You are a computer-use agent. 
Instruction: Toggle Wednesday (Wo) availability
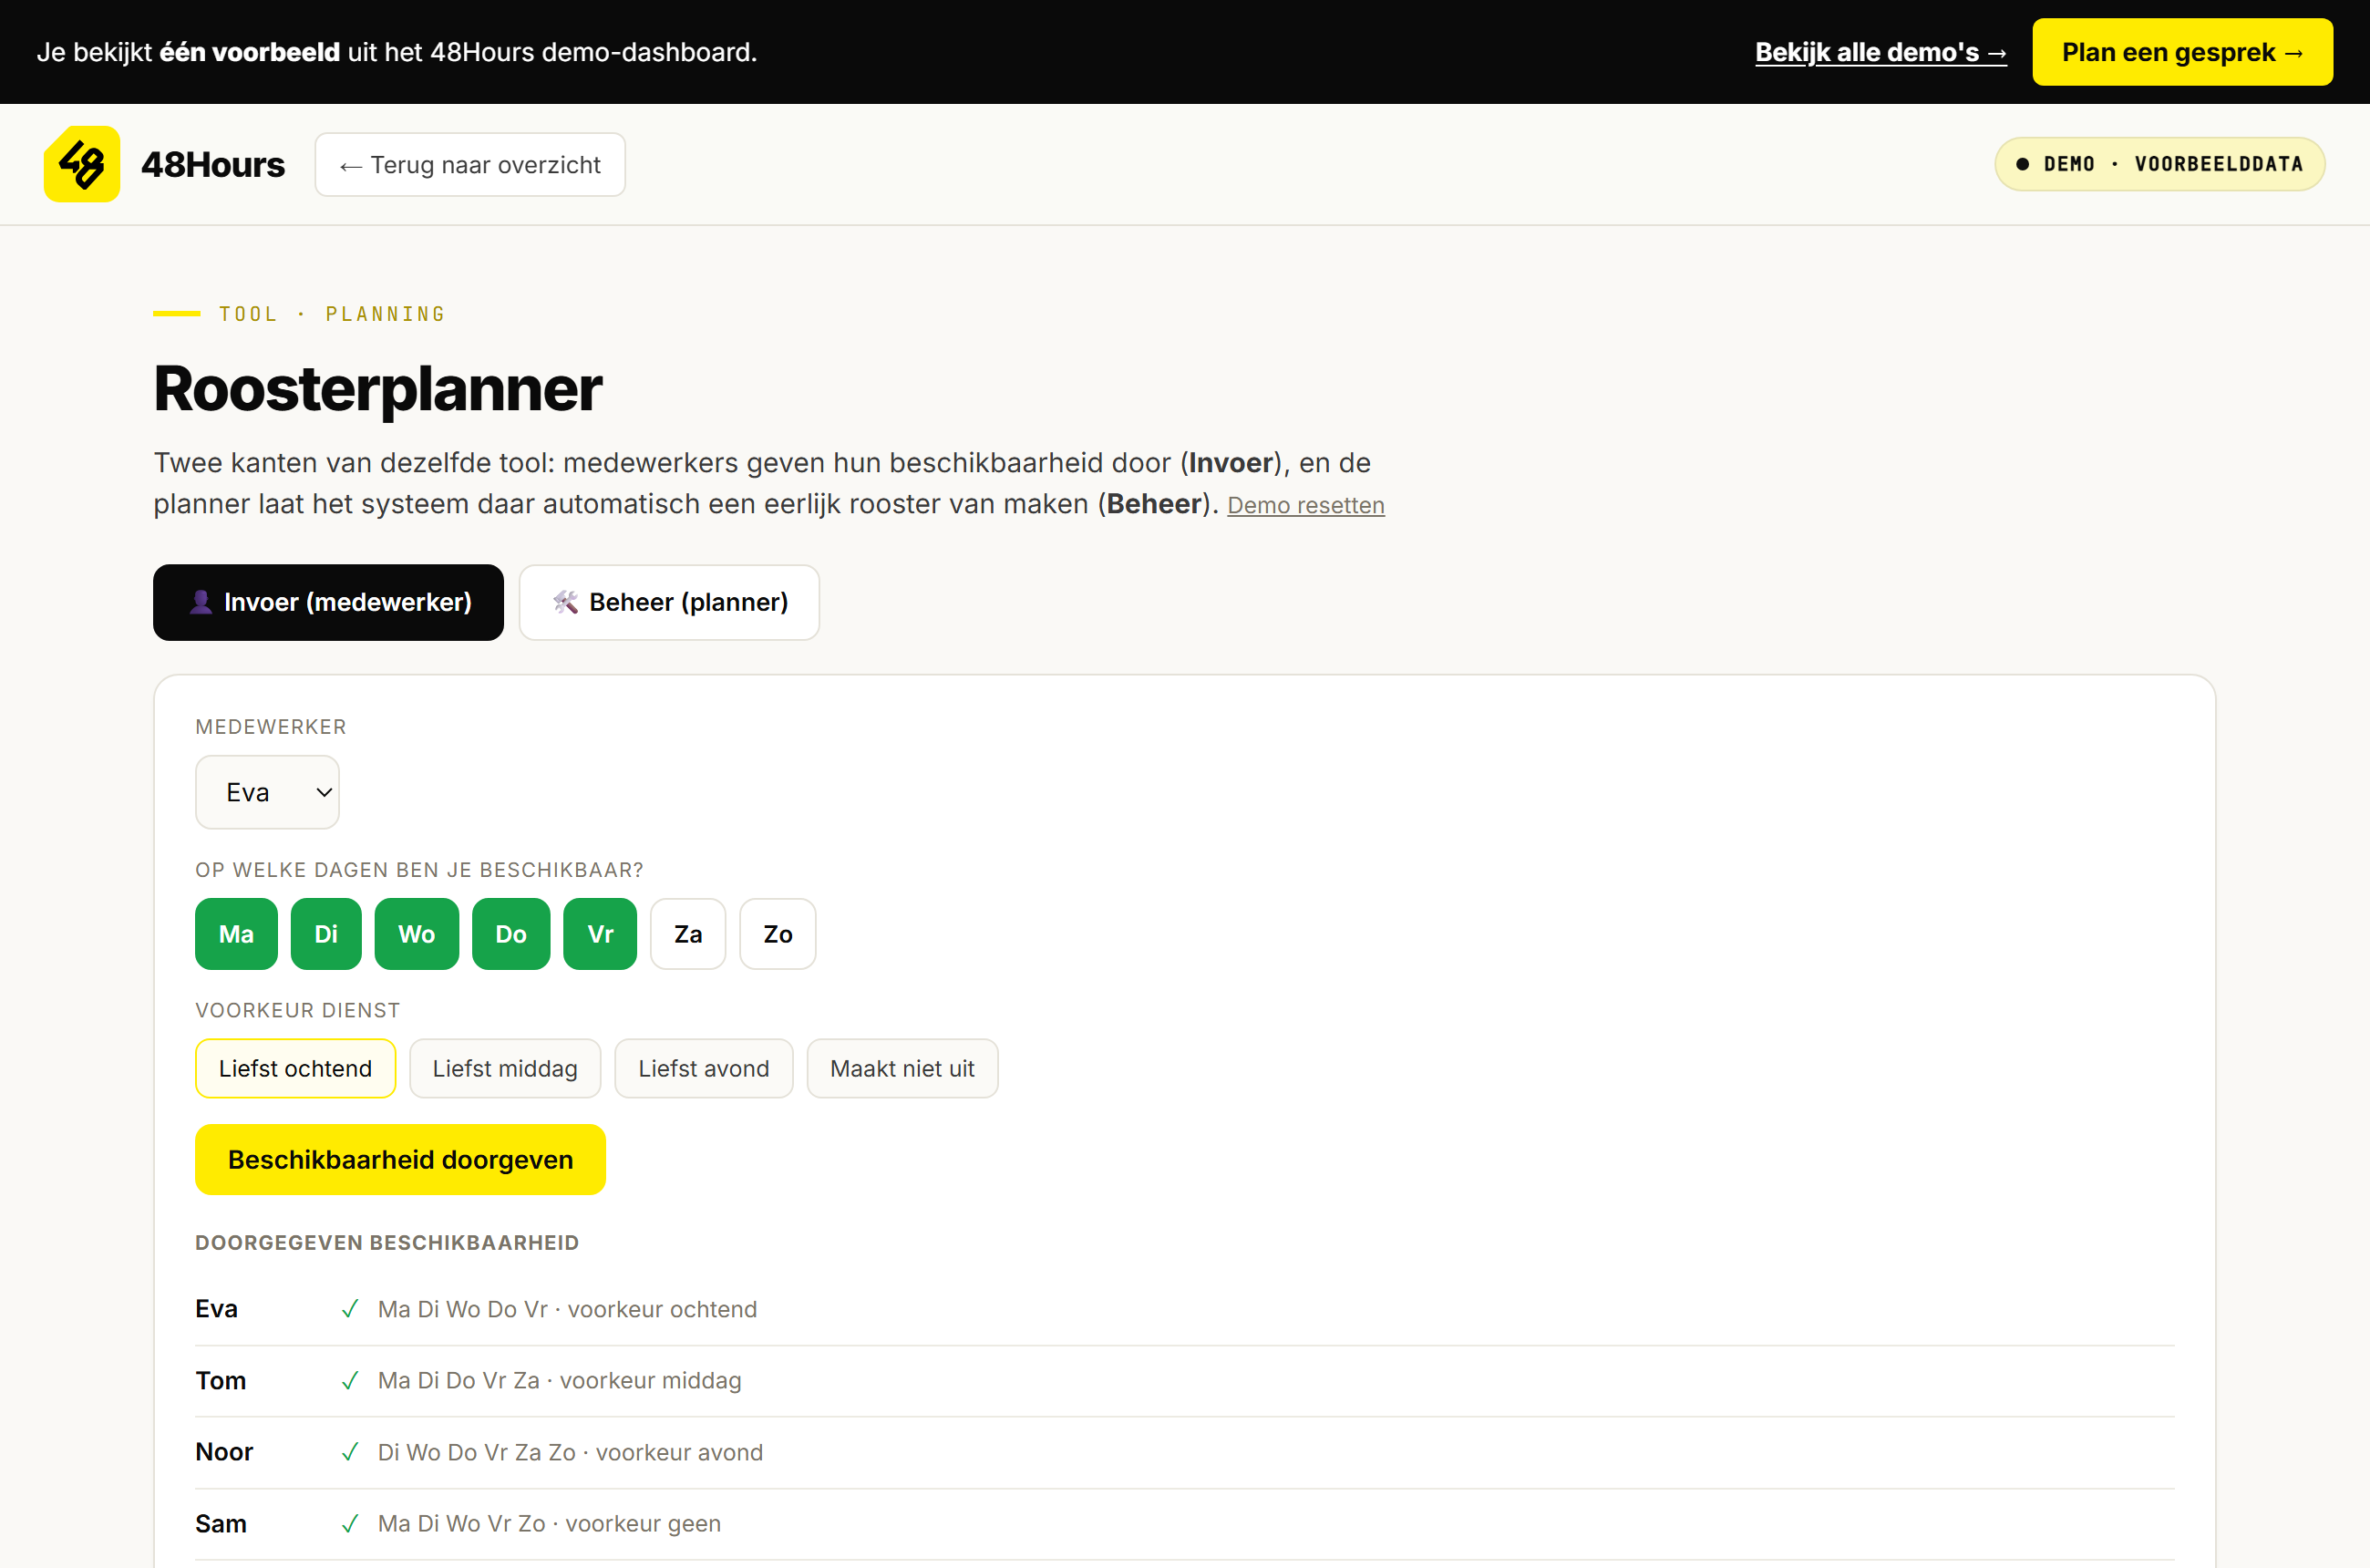coord(417,934)
